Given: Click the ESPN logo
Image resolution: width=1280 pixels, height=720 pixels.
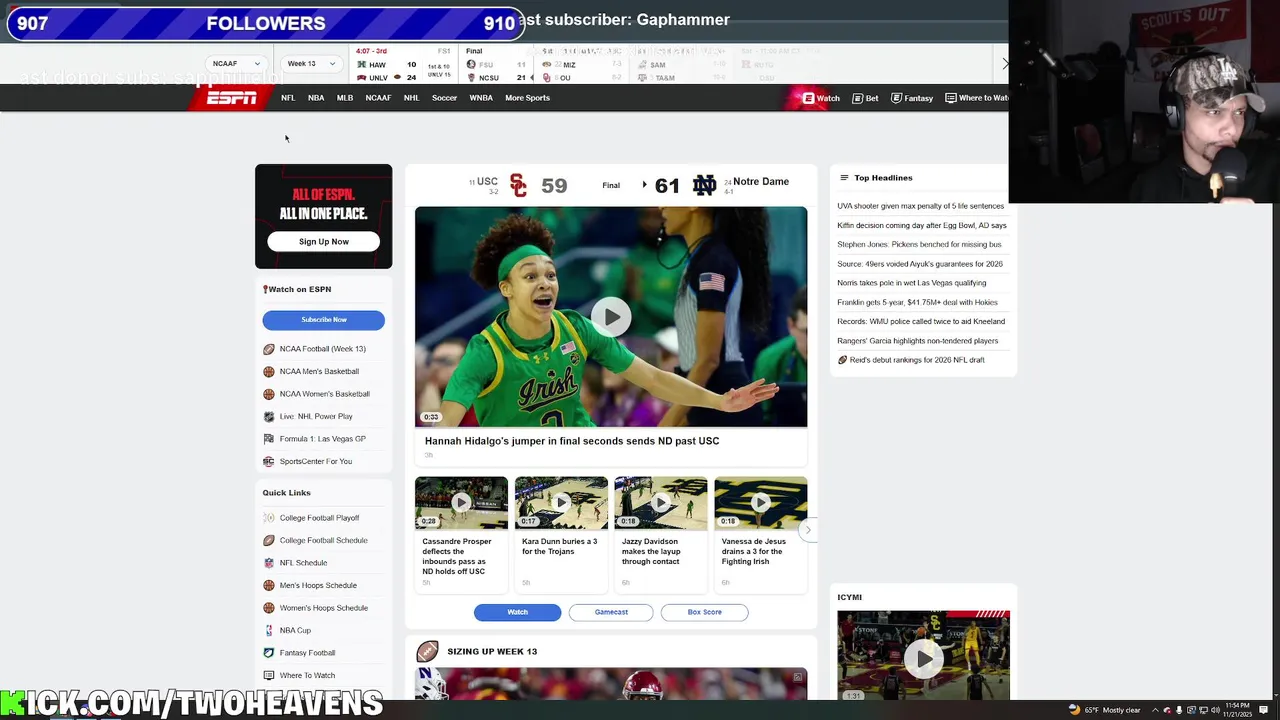Looking at the screenshot, I should 232,98.
